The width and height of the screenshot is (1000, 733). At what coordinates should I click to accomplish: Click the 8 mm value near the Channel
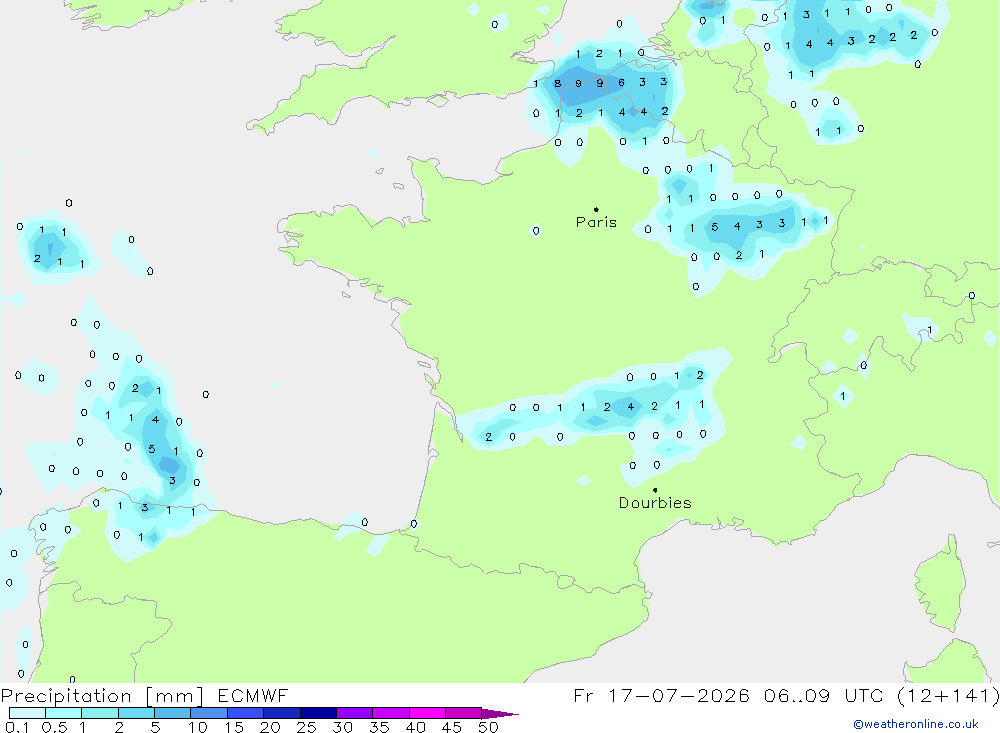557,83
